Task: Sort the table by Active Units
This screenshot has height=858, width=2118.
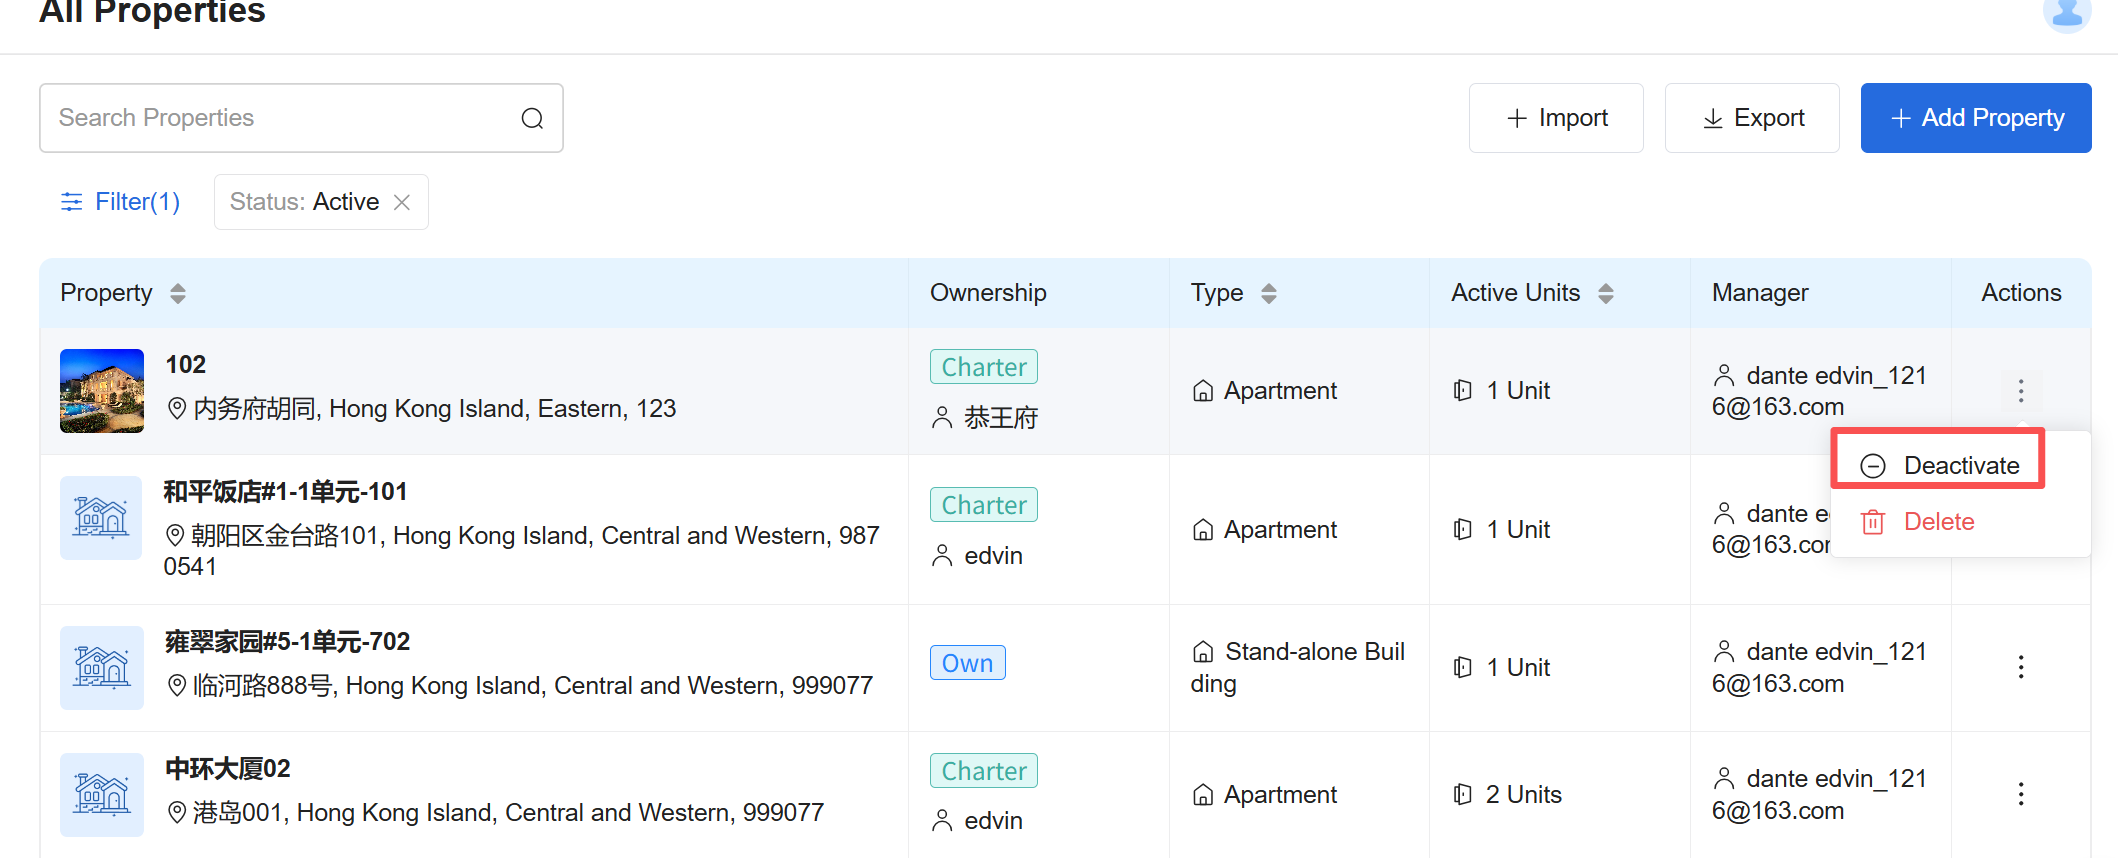Action: click(x=1605, y=294)
